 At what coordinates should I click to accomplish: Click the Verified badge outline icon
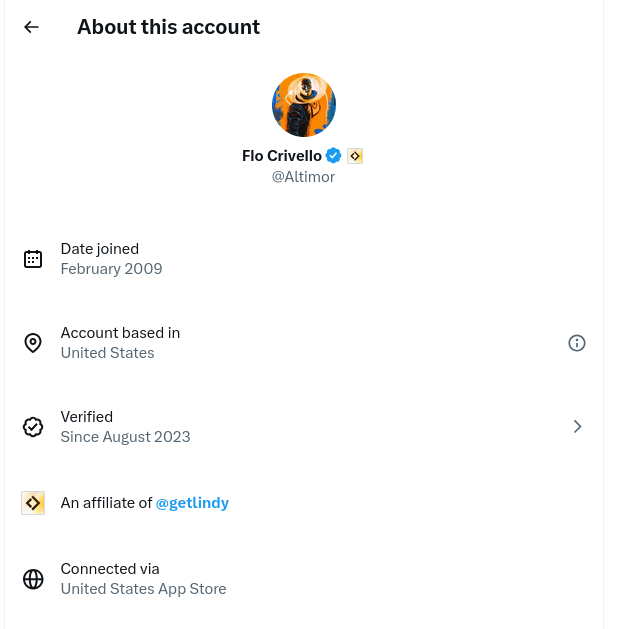(33, 427)
